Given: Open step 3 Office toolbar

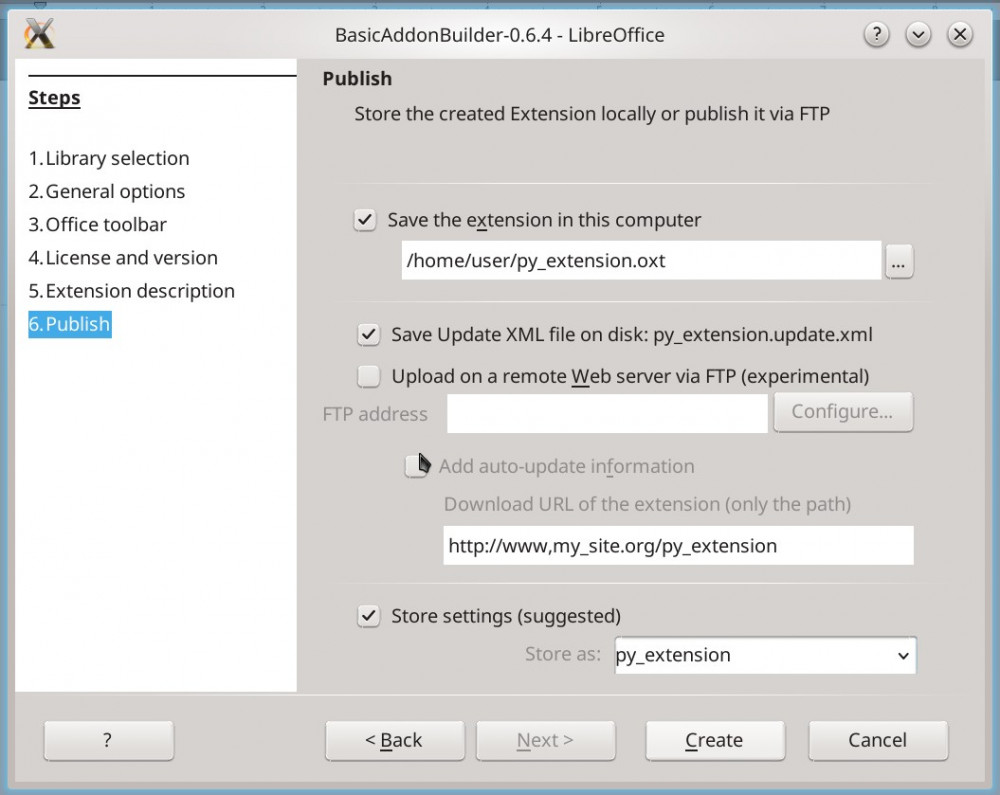Looking at the screenshot, I should [97, 224].
